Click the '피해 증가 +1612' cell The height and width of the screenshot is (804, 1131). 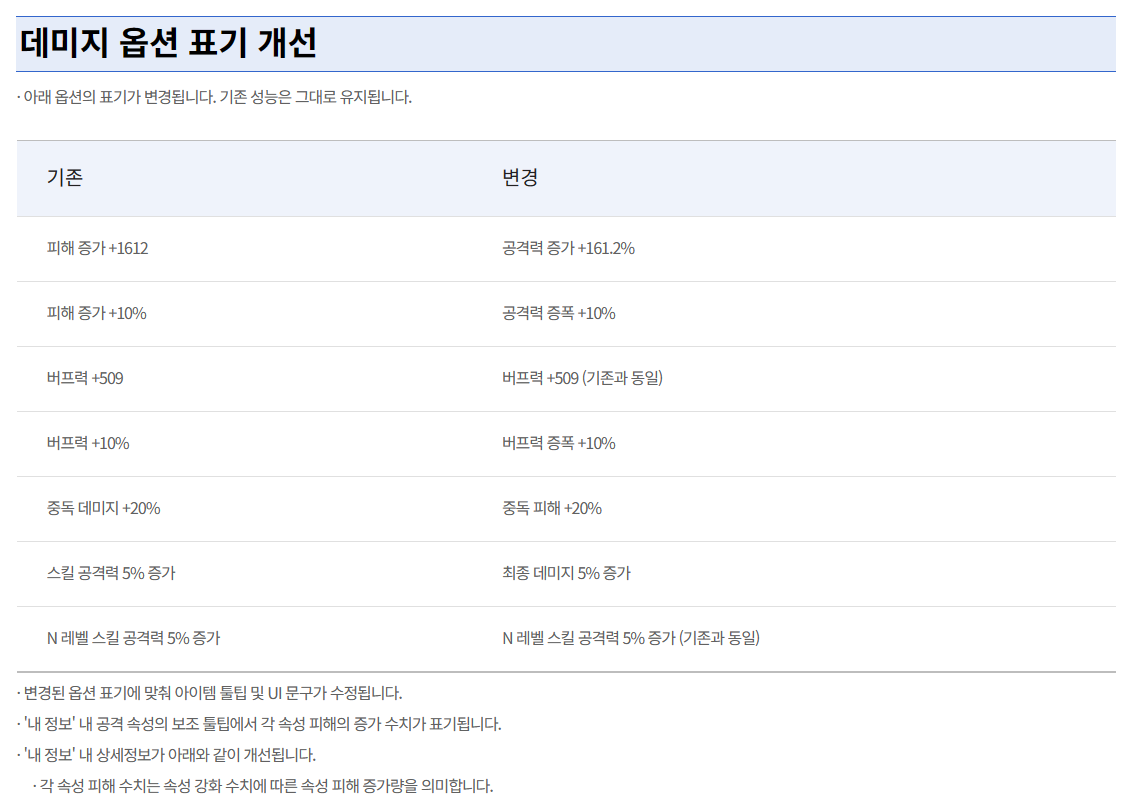tap(97, 248)
